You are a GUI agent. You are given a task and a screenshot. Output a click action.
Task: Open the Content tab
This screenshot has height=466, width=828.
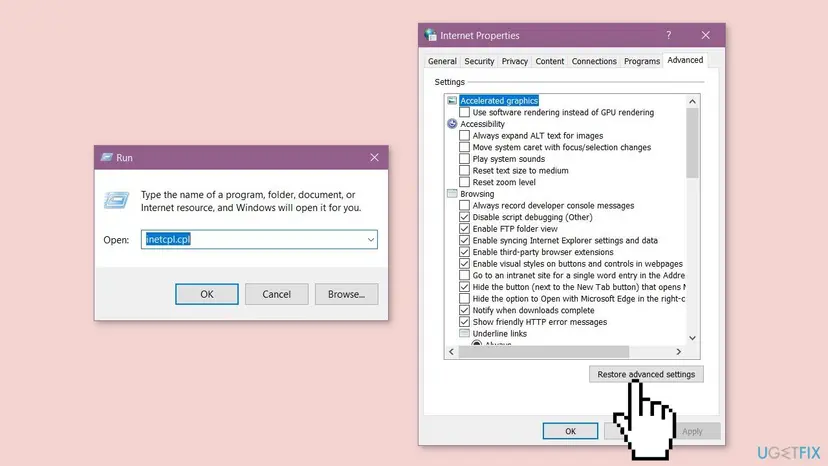point(549,61)
